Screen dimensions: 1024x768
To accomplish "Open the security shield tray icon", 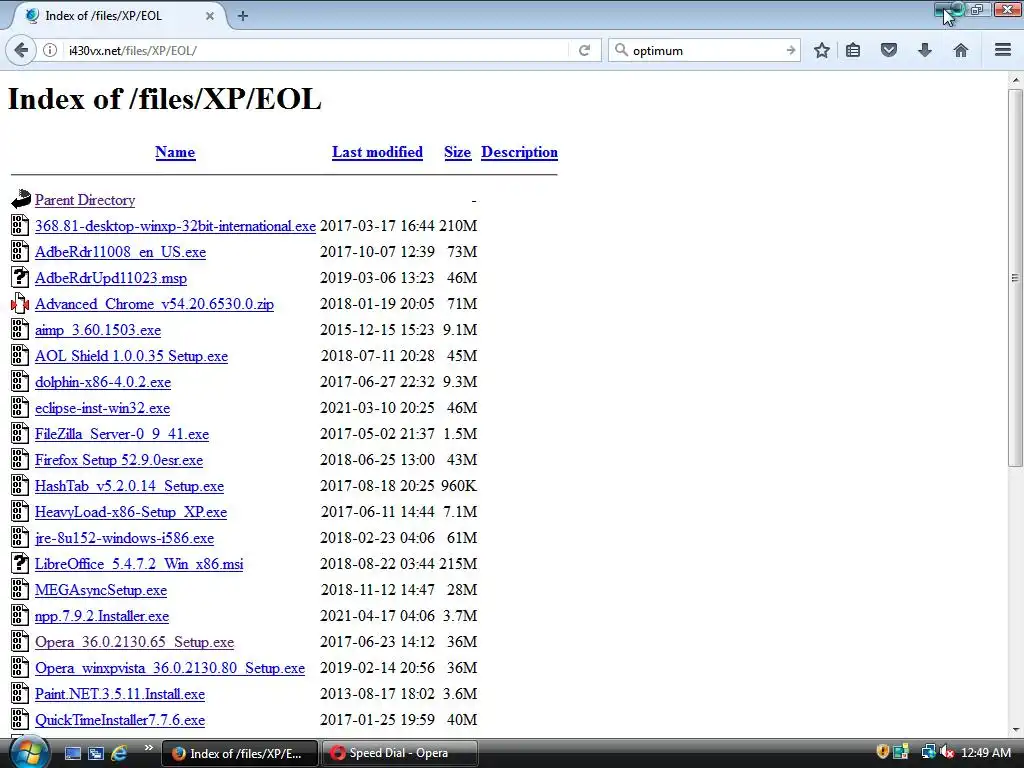I will click(x=882, y=752).
